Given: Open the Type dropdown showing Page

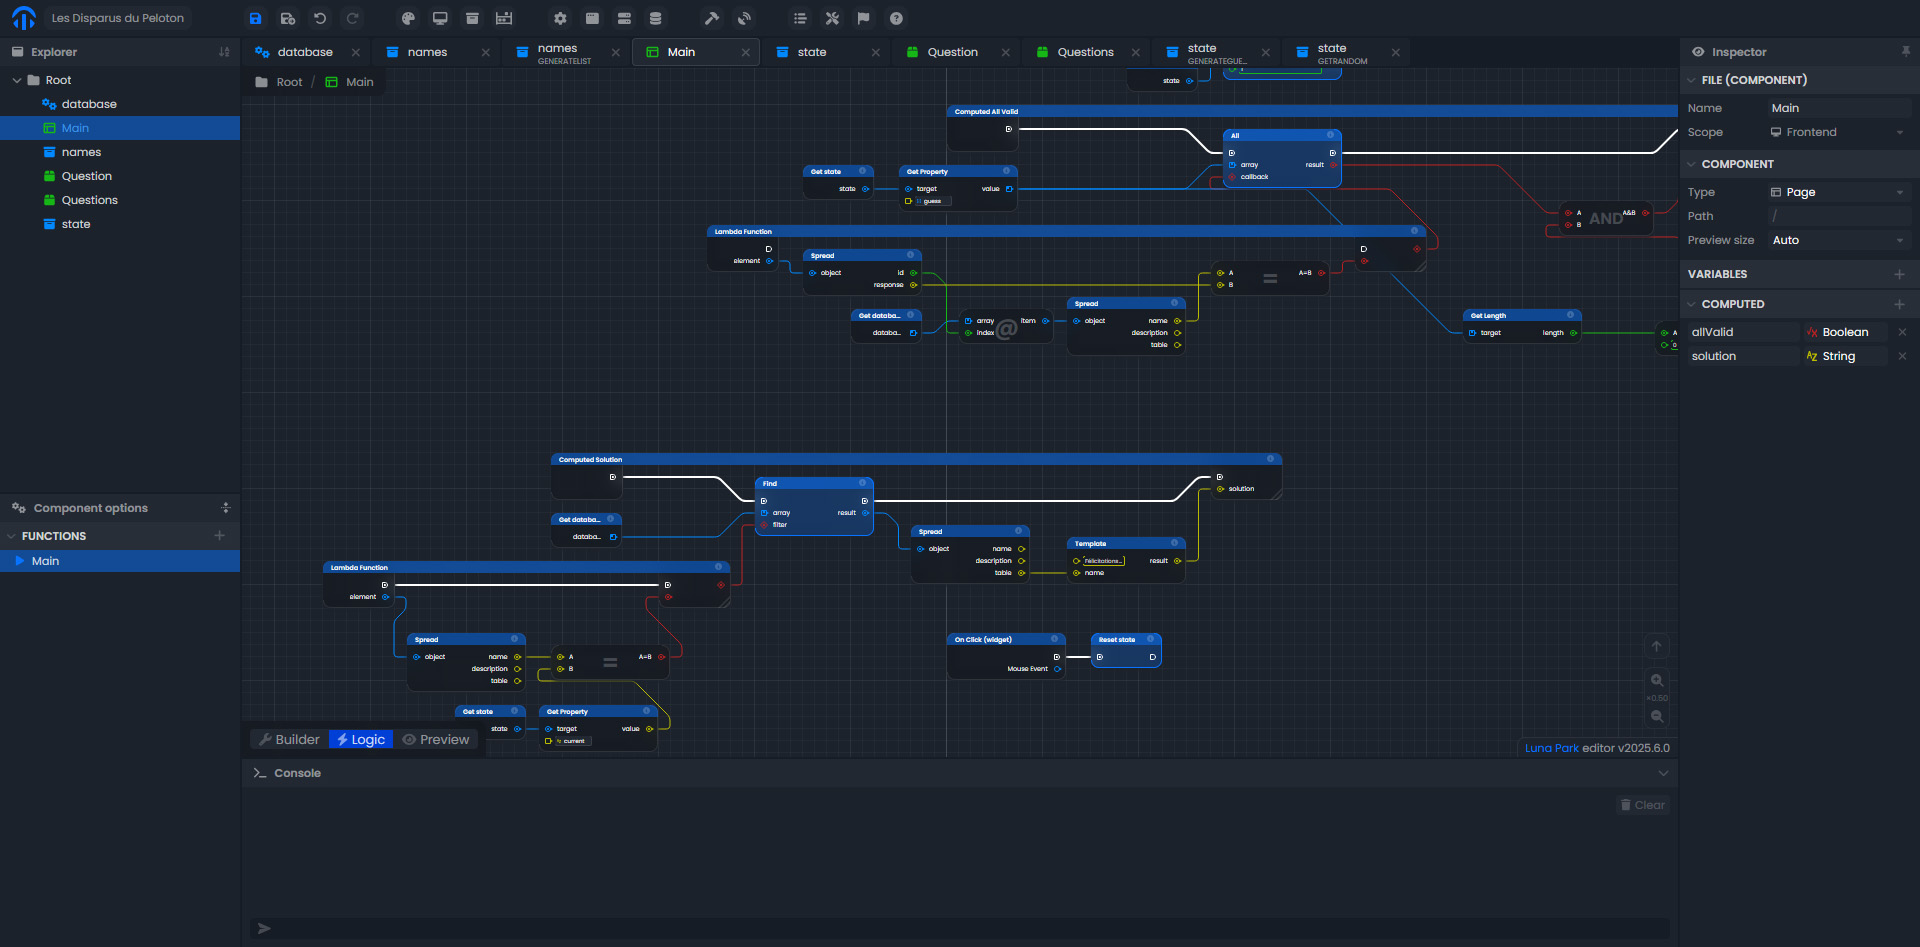Looking at the screenshot, I should 1838,192.
